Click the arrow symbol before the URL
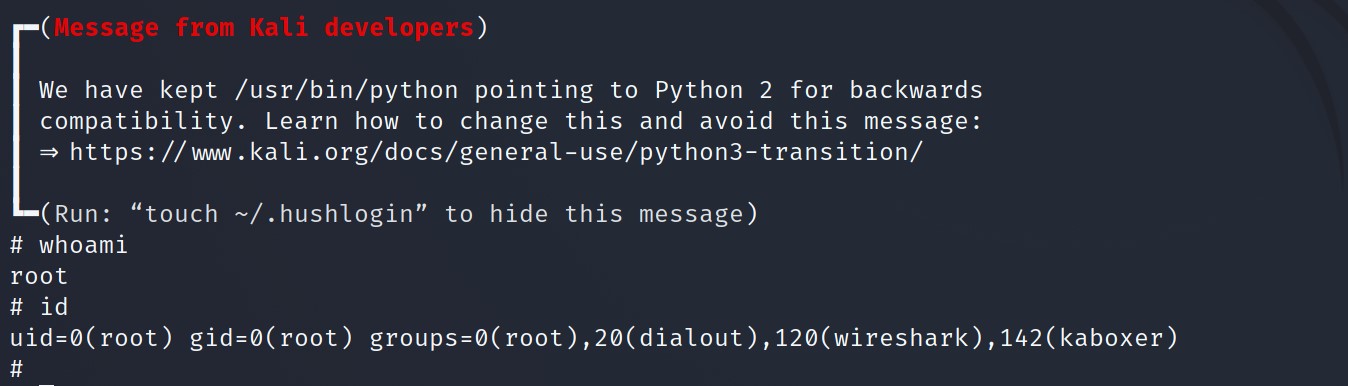The height and width of the screenshot is (386, 1348). pos(49,153)
